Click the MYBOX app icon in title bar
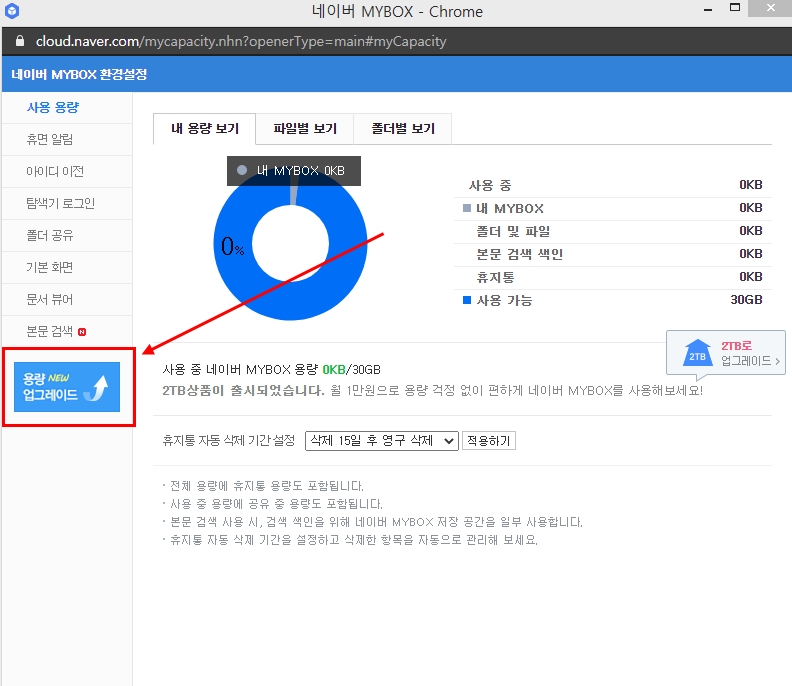This screenshot has width=792, height=686. pyautogui.click(x=12, y=11)
